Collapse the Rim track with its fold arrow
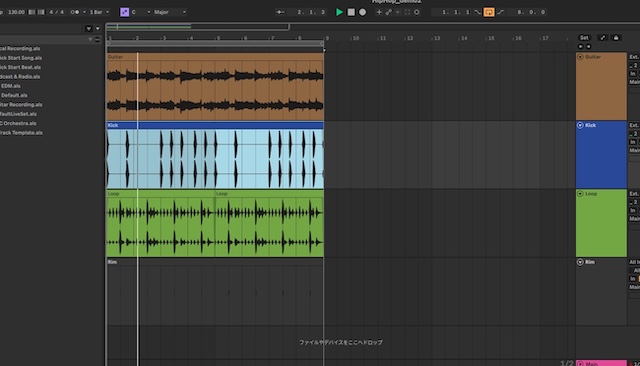Screen dimensions: 640x366 [x=580, y=262]
